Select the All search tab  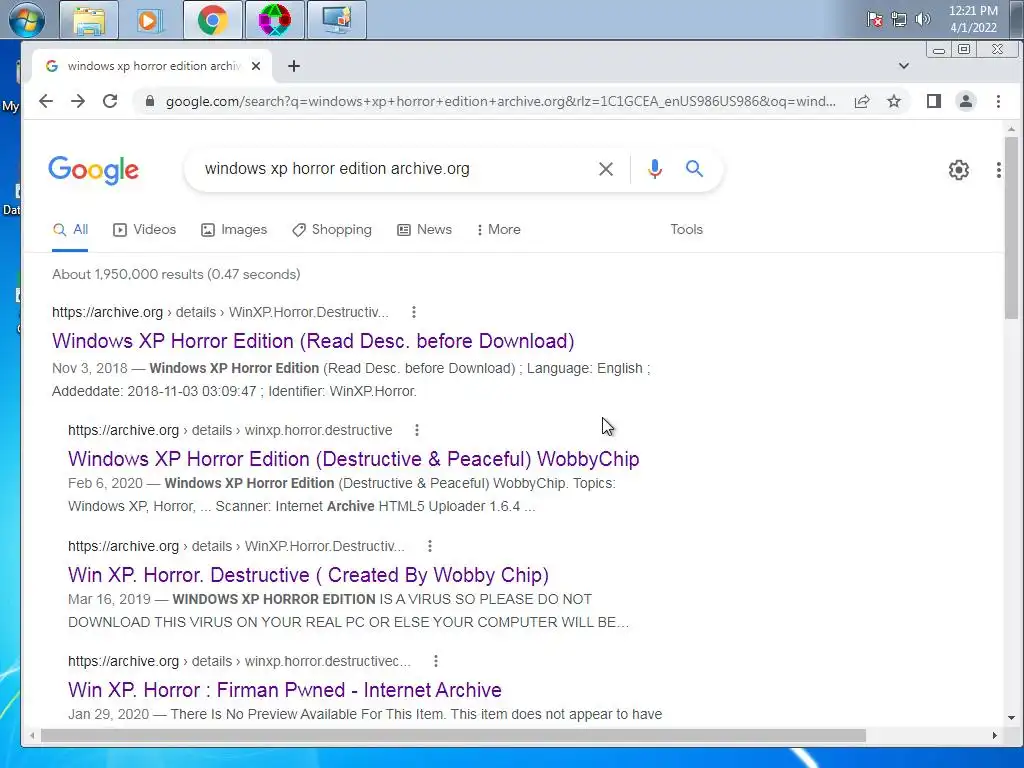point(71,230)
